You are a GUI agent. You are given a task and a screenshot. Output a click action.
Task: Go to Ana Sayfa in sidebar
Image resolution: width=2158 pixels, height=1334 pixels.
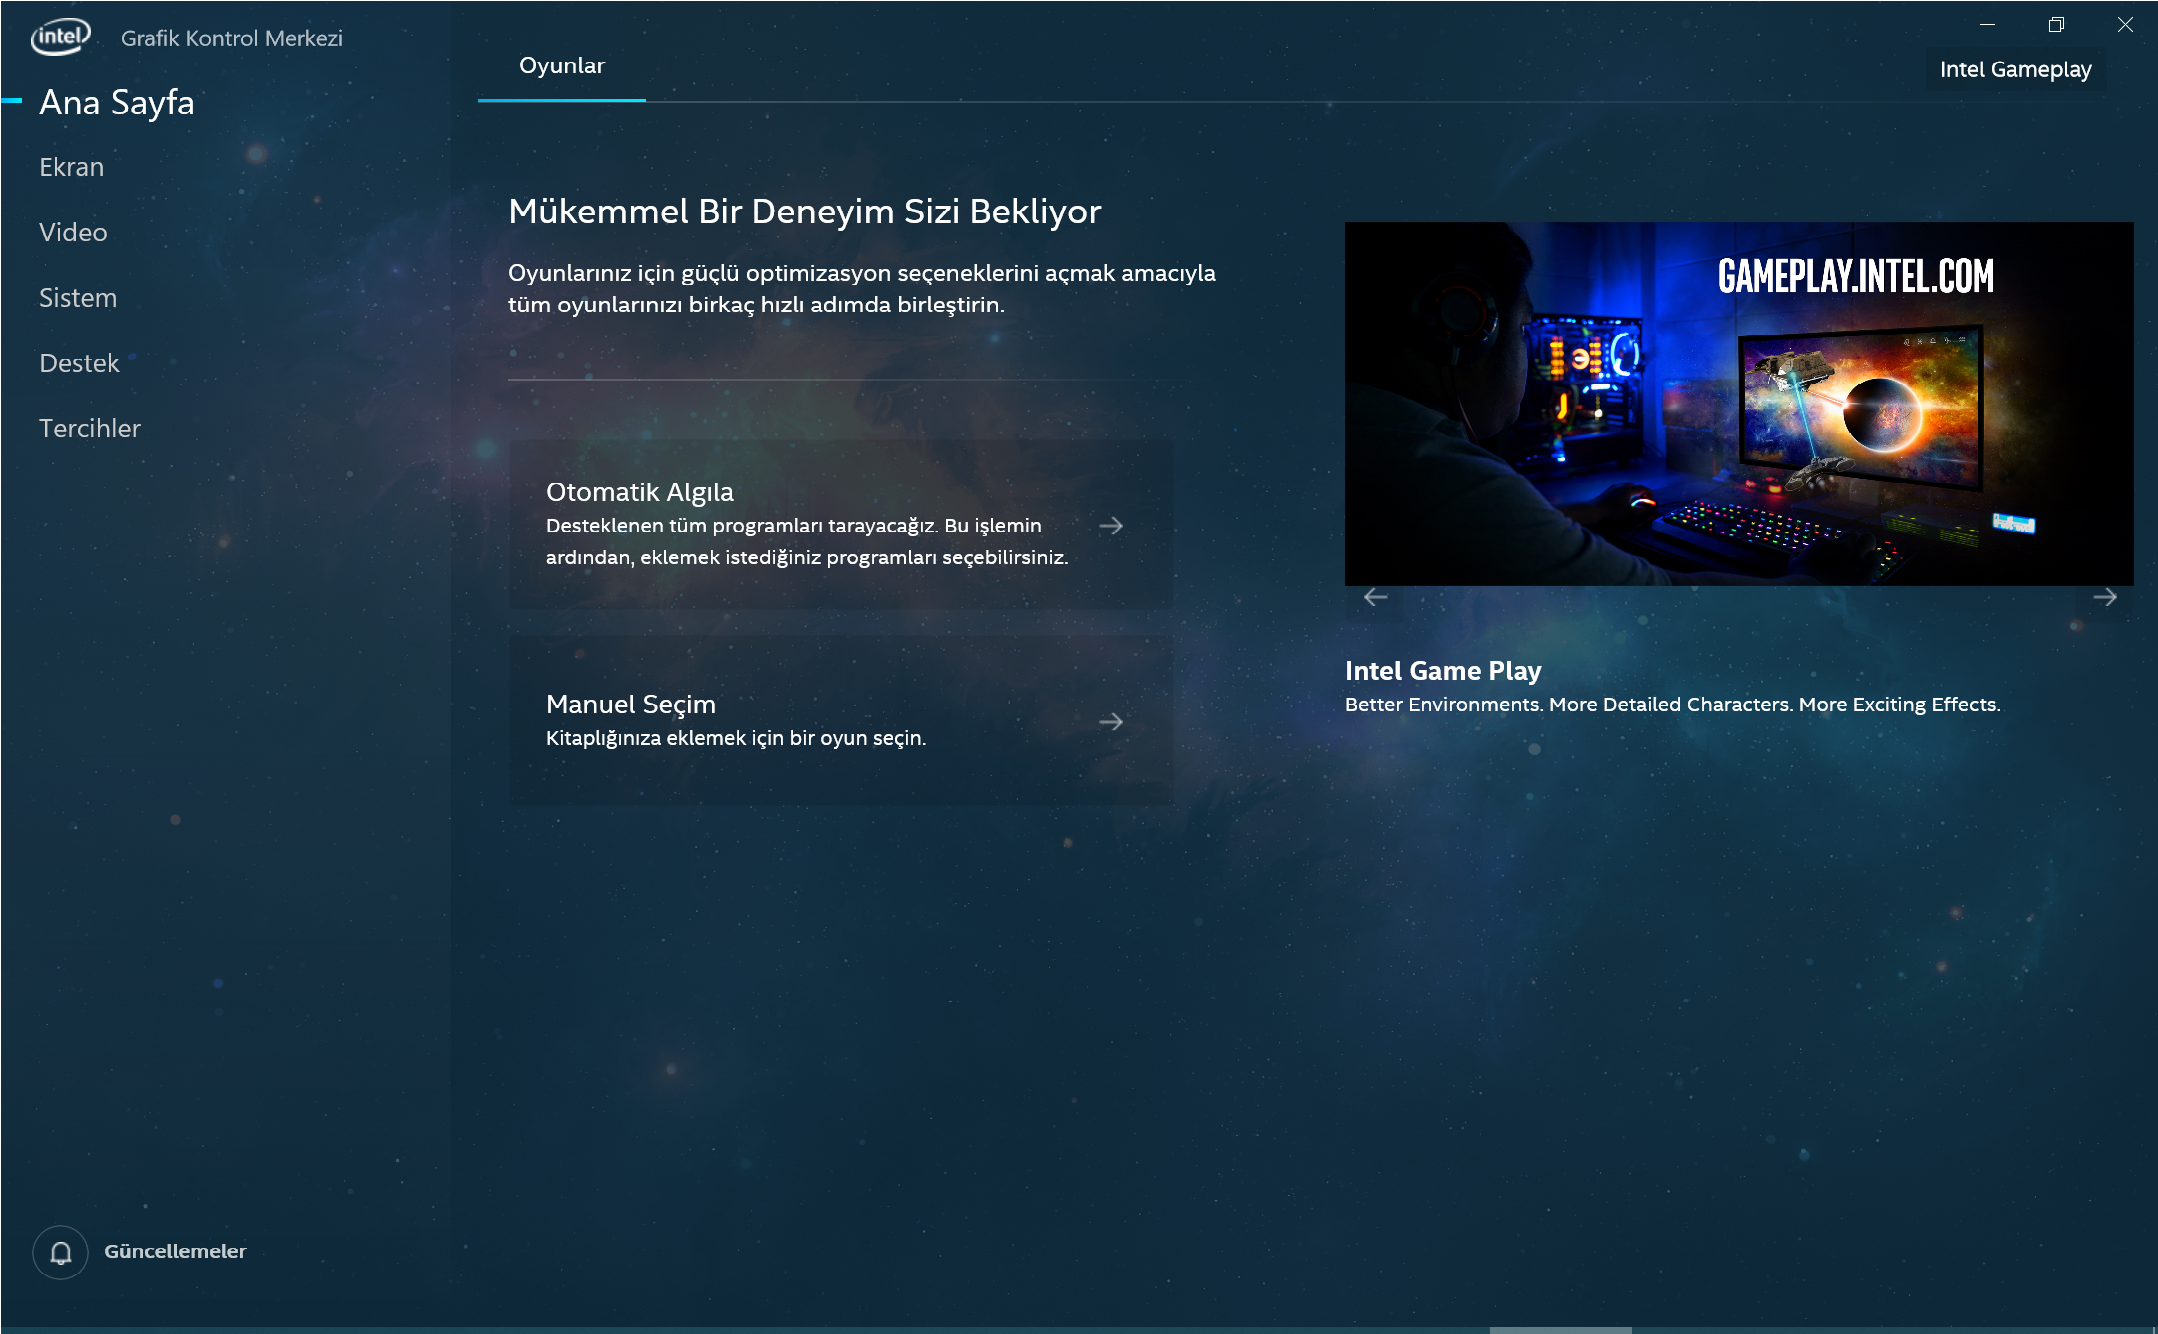[117, 102]
